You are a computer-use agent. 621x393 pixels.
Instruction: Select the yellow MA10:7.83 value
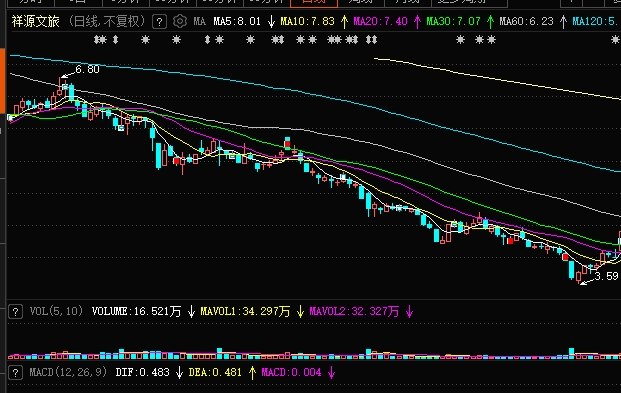[x=307, y=21]
